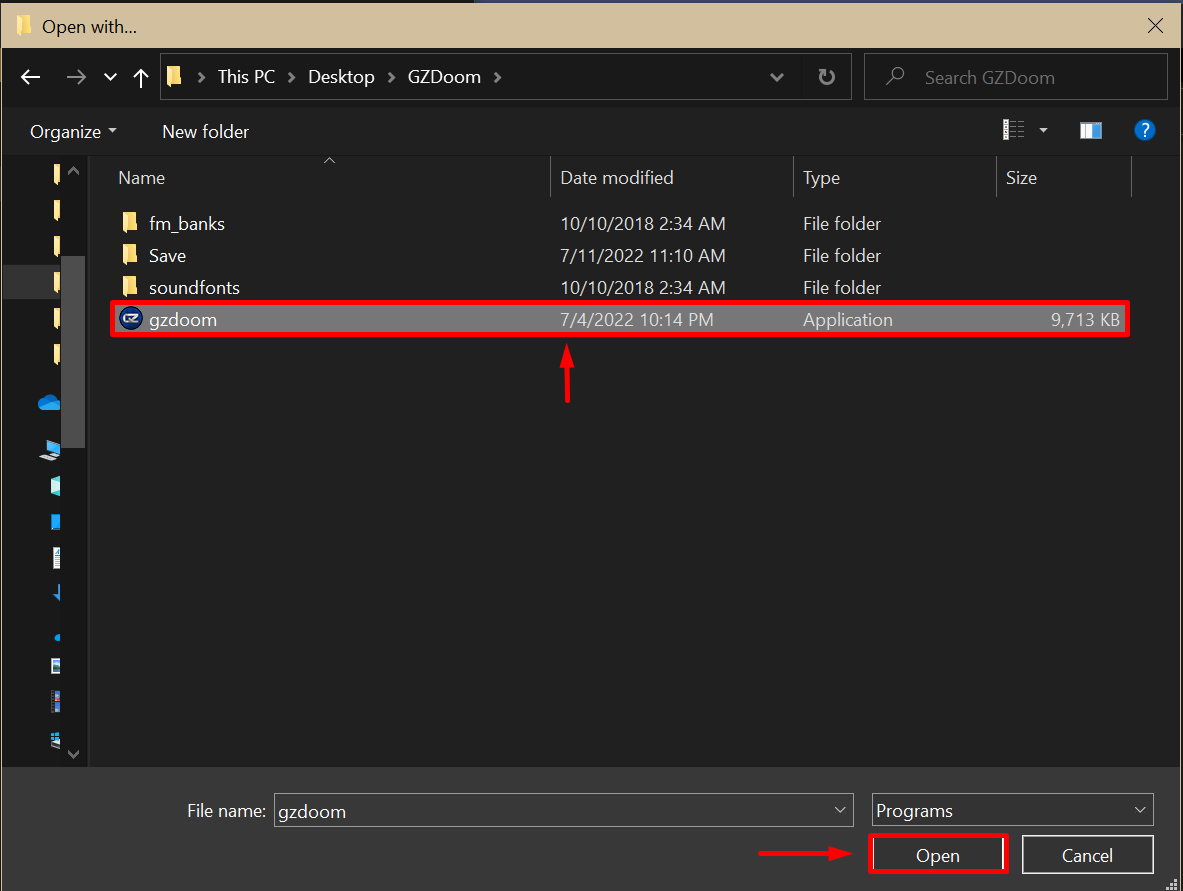Select the fm_banks folder name
The image size is (1183, 891).
point(186,223)
